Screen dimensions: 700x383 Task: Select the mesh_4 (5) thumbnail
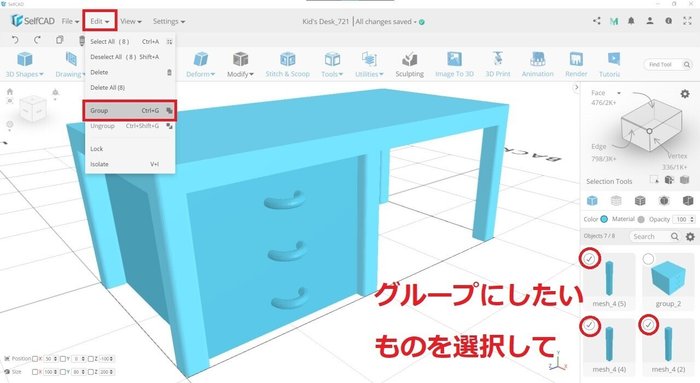(609, 279)
